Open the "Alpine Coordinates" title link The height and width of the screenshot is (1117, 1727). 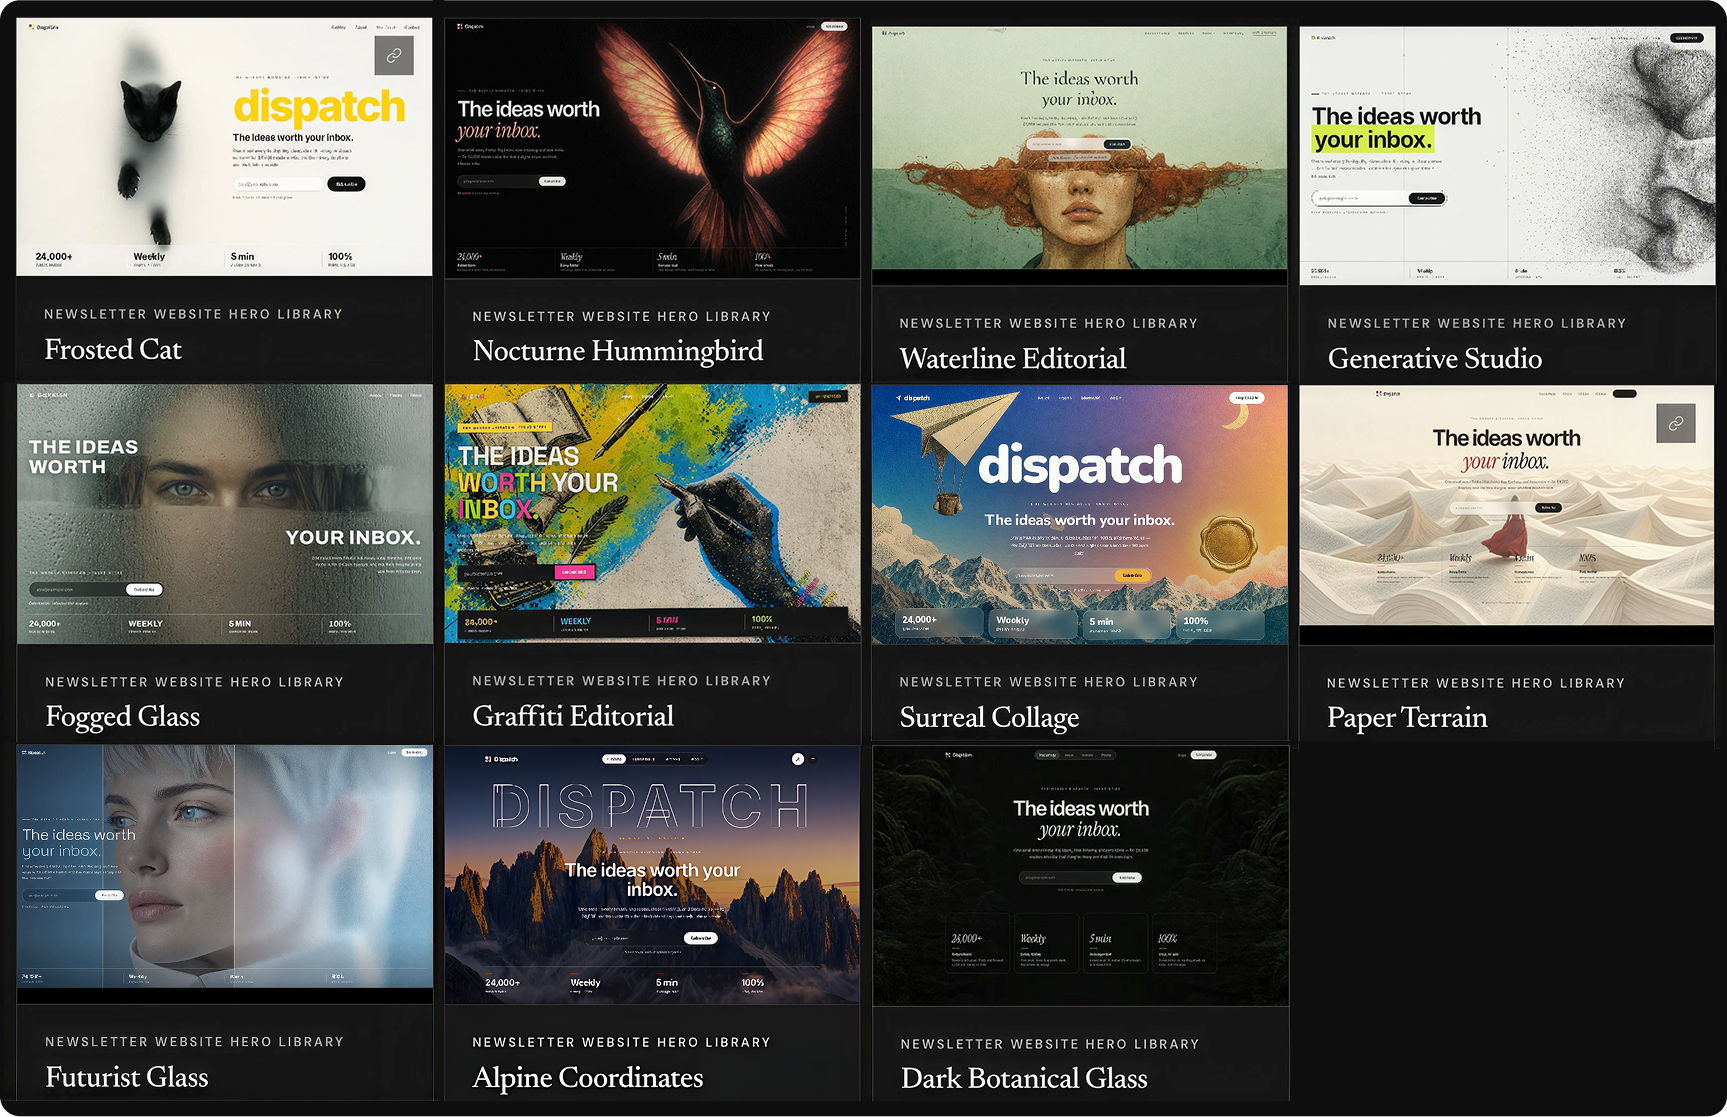coord(588,1078)
